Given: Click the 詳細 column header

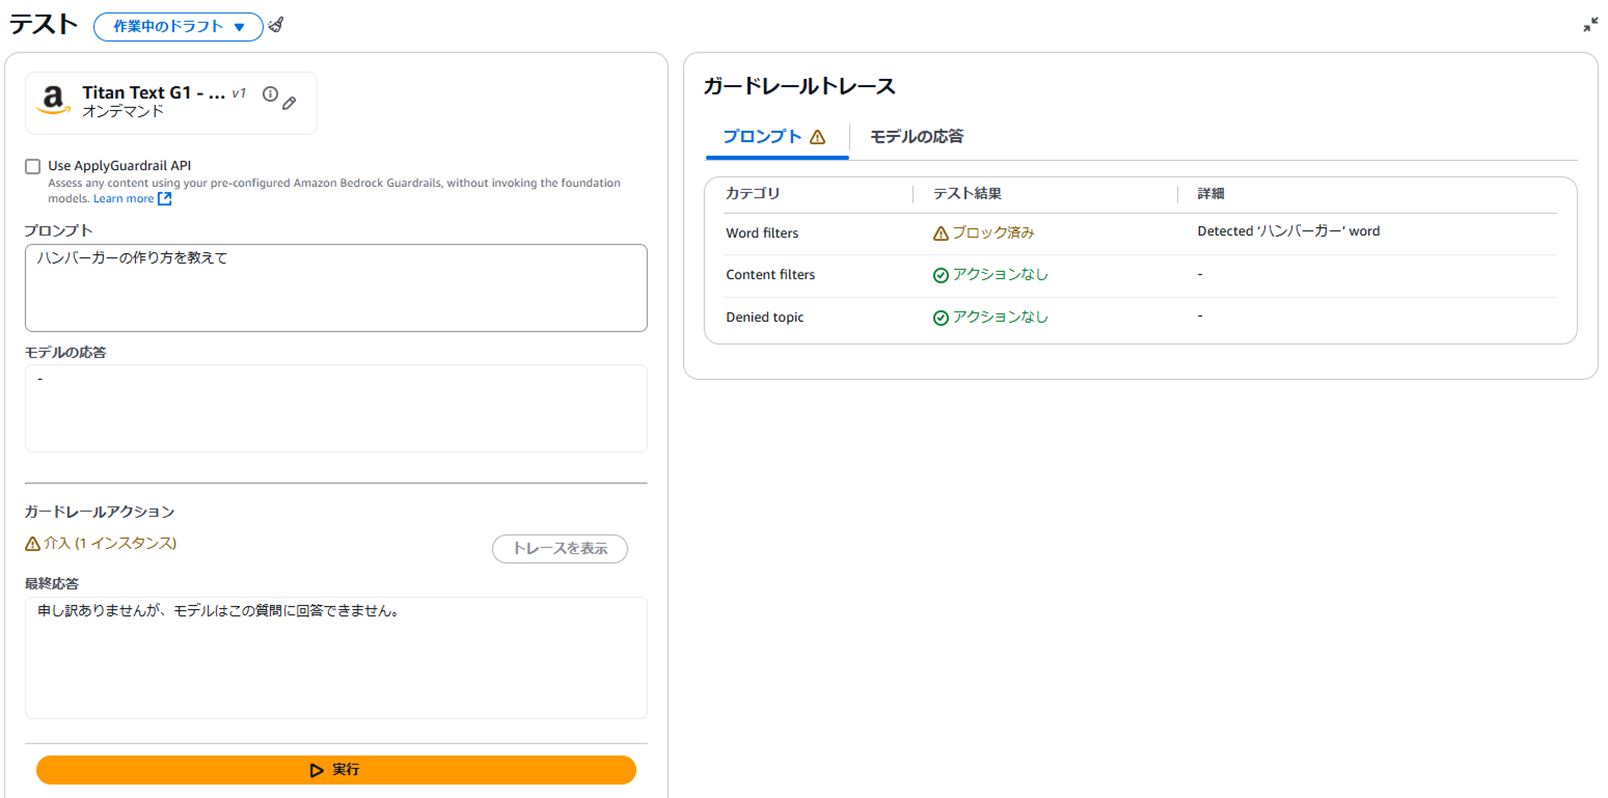Looking at the screenshot, I should 1211,193.
